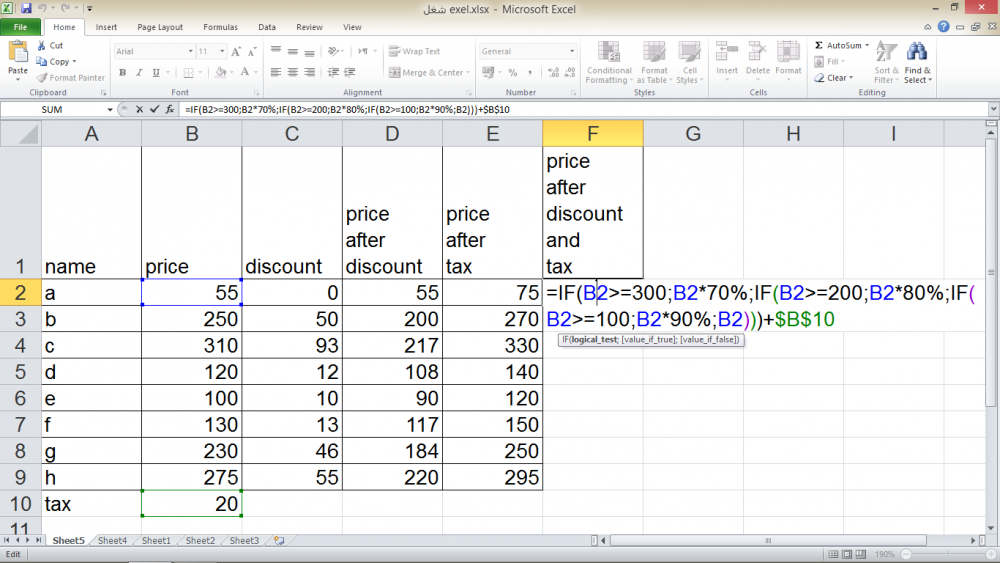Click the AutoSum sigma icon

click(819, 45)
